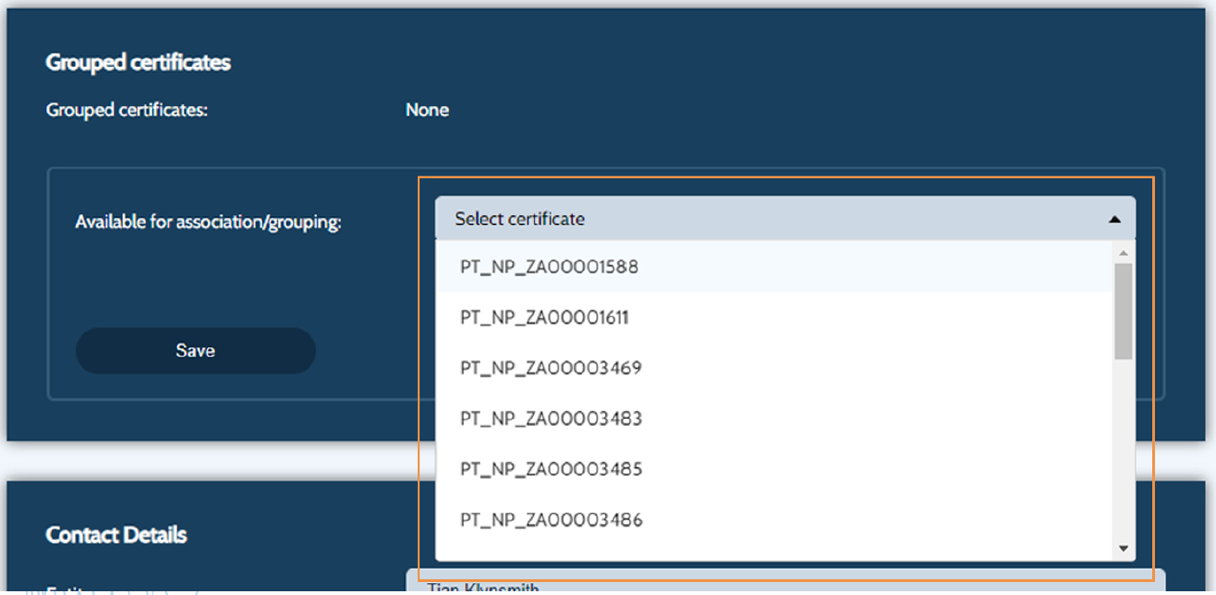1216x595 pixels.
Task: Click the certificate list scrollbar thumb
Action: pyautogui.click(x=1123, y=310)
